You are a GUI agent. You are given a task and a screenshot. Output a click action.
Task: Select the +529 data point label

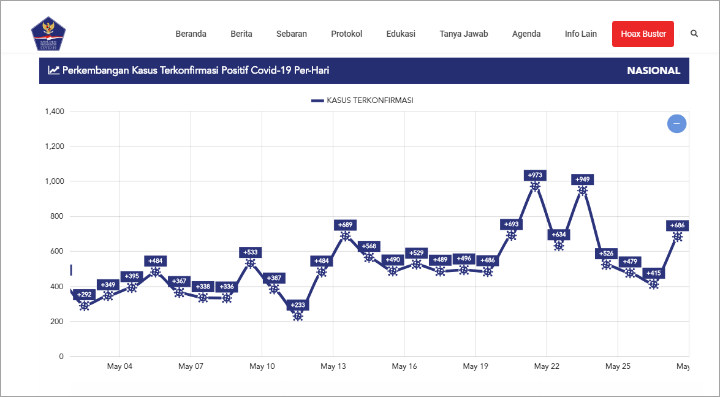(x=416, y=253)
